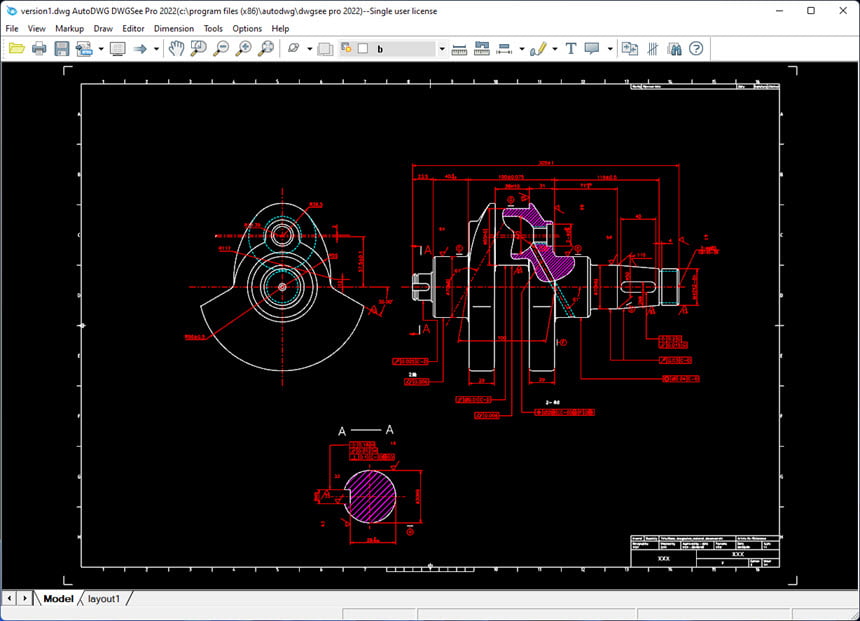This screenshot has height=621, width=860.
Task: Open the Markup menu
Action: coord(69,29)
